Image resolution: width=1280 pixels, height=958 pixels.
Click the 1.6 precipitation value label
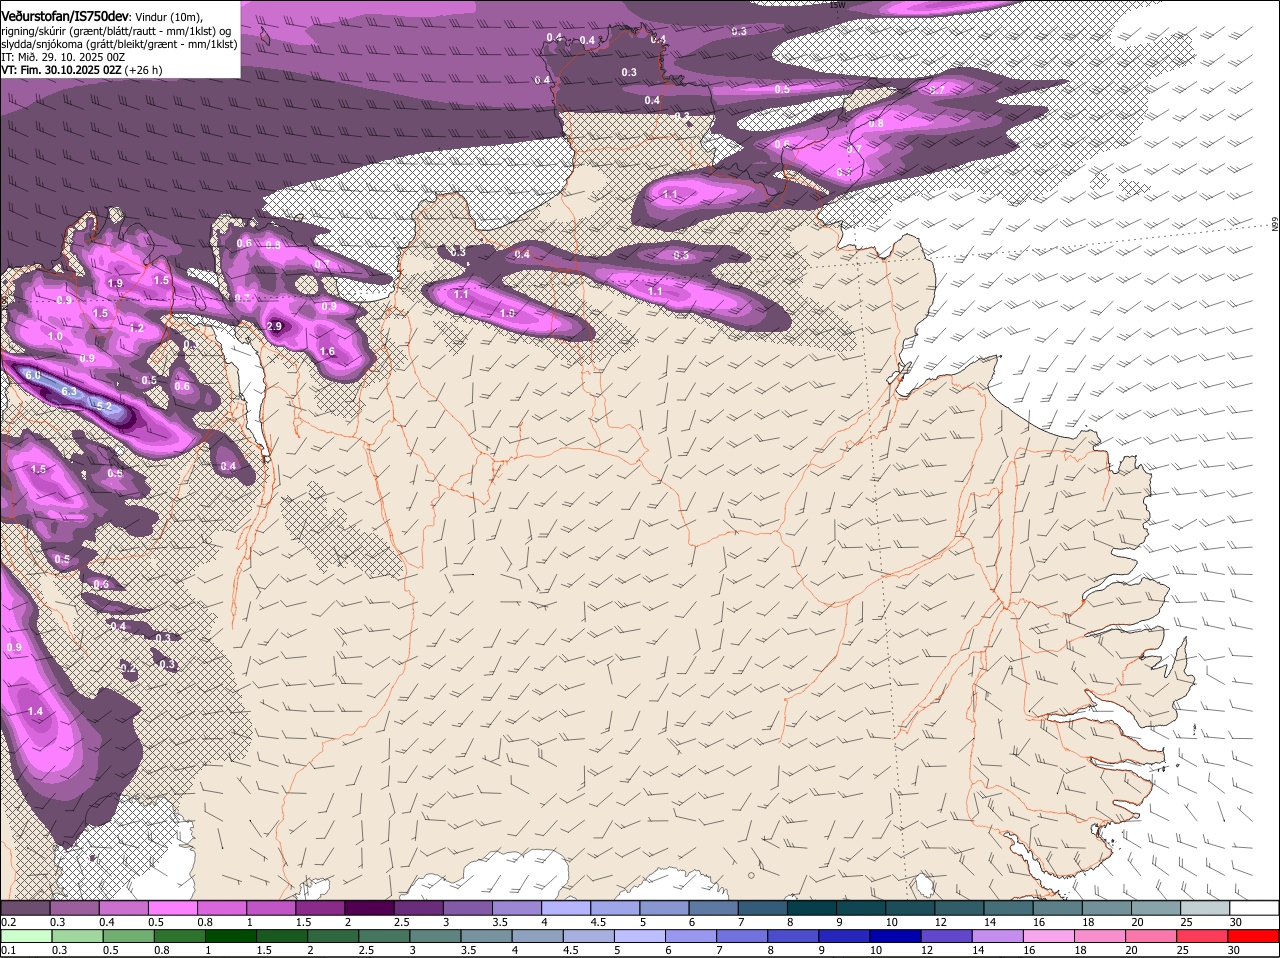[327, 352]
